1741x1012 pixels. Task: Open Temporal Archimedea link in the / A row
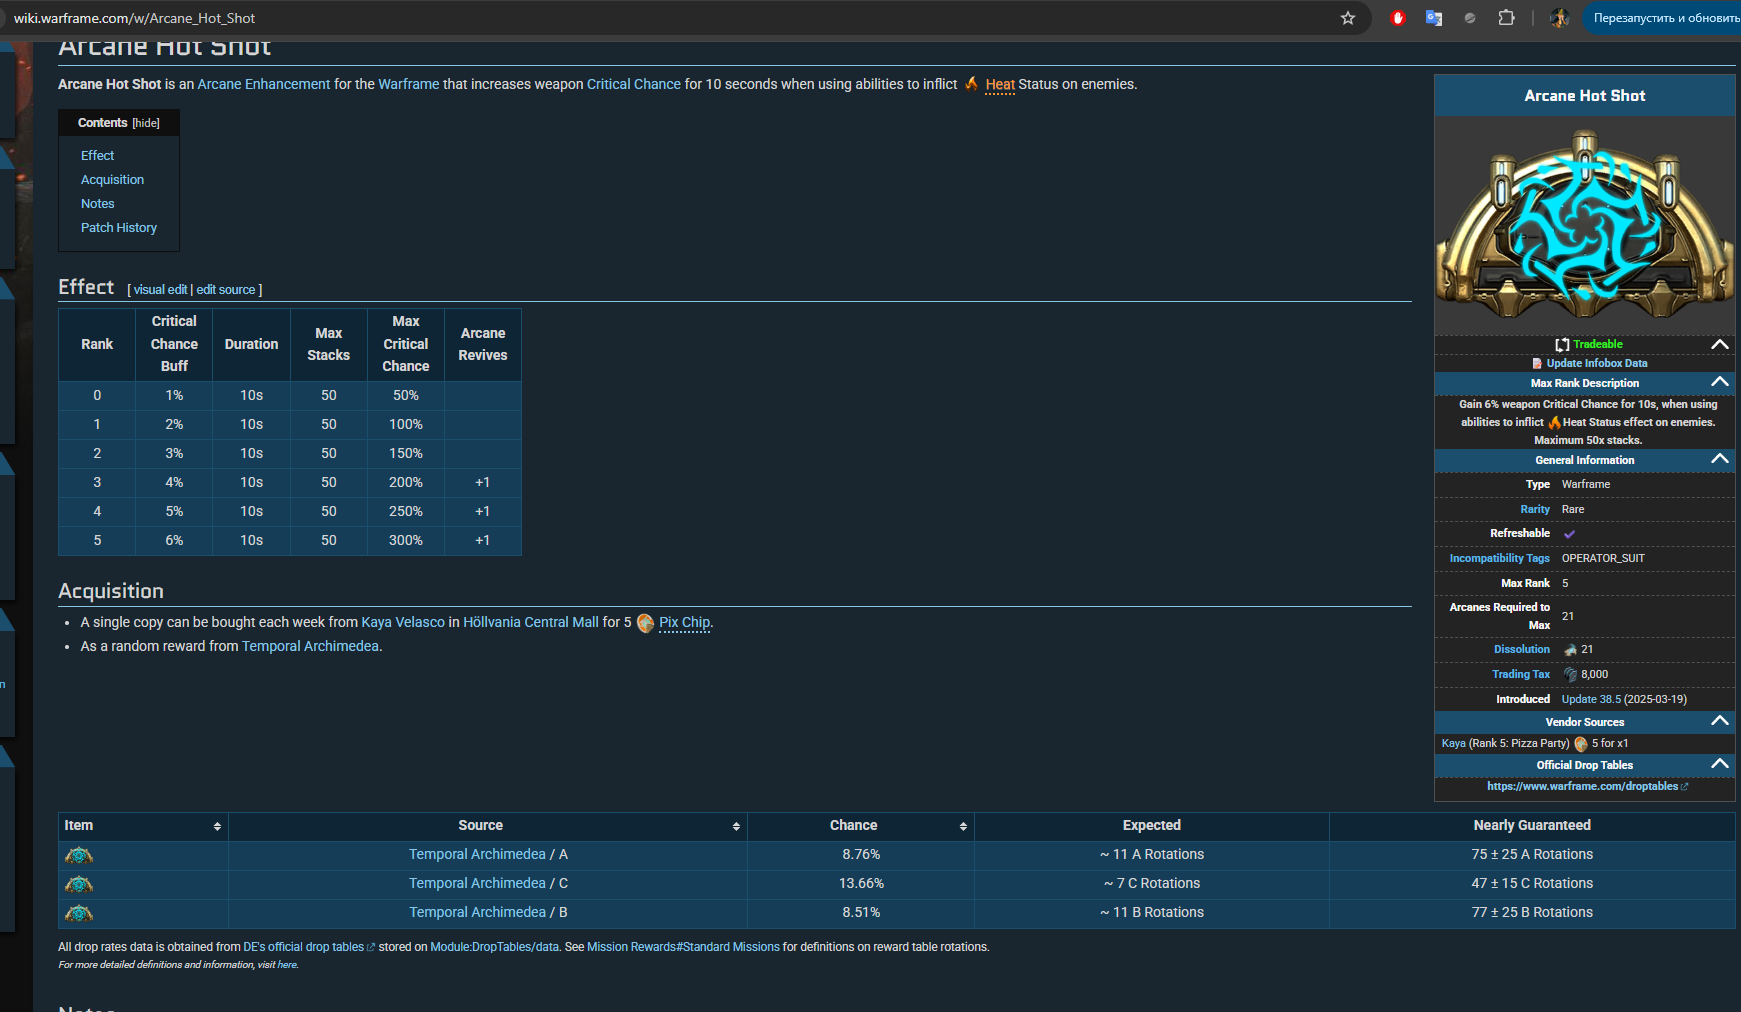[x=477, y=854]
